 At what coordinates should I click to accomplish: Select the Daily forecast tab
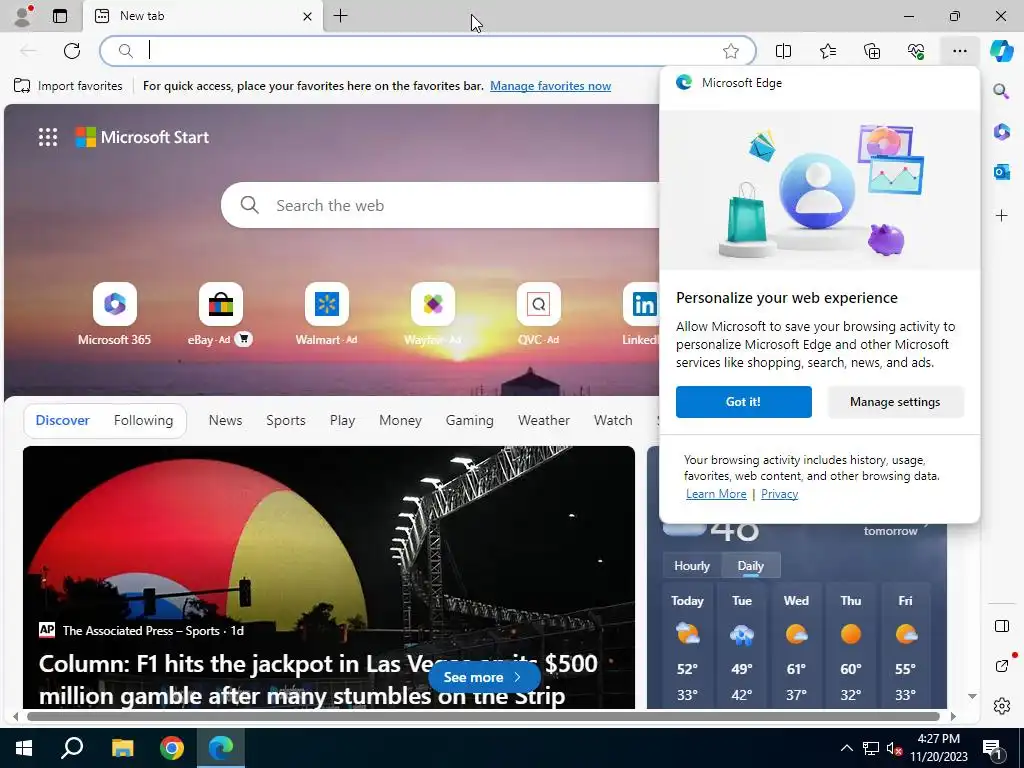(750, 566)
